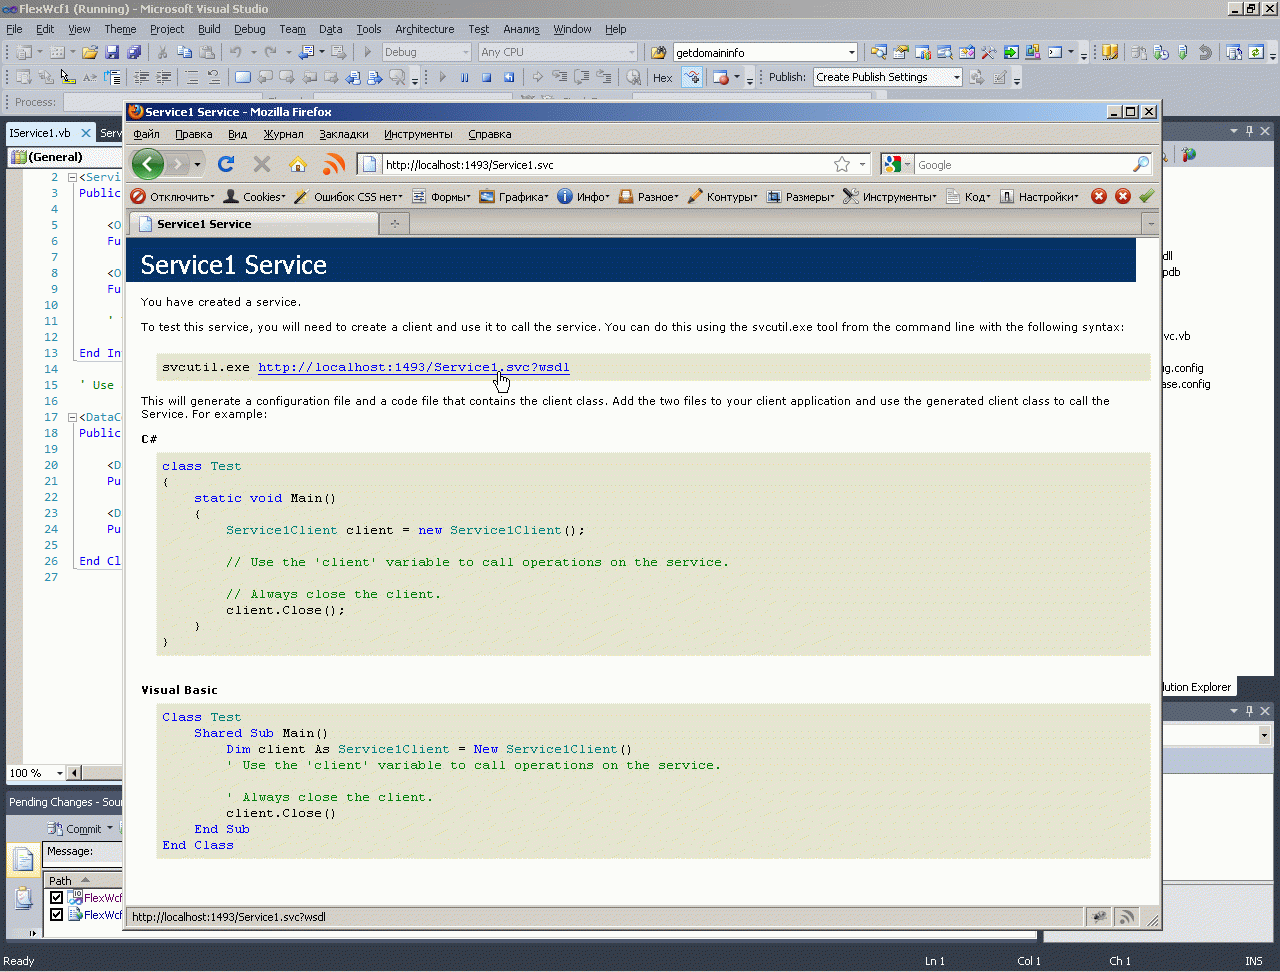Click Save All in Visual Studio toolbar
1280x972 pixels.
(133, 52)
